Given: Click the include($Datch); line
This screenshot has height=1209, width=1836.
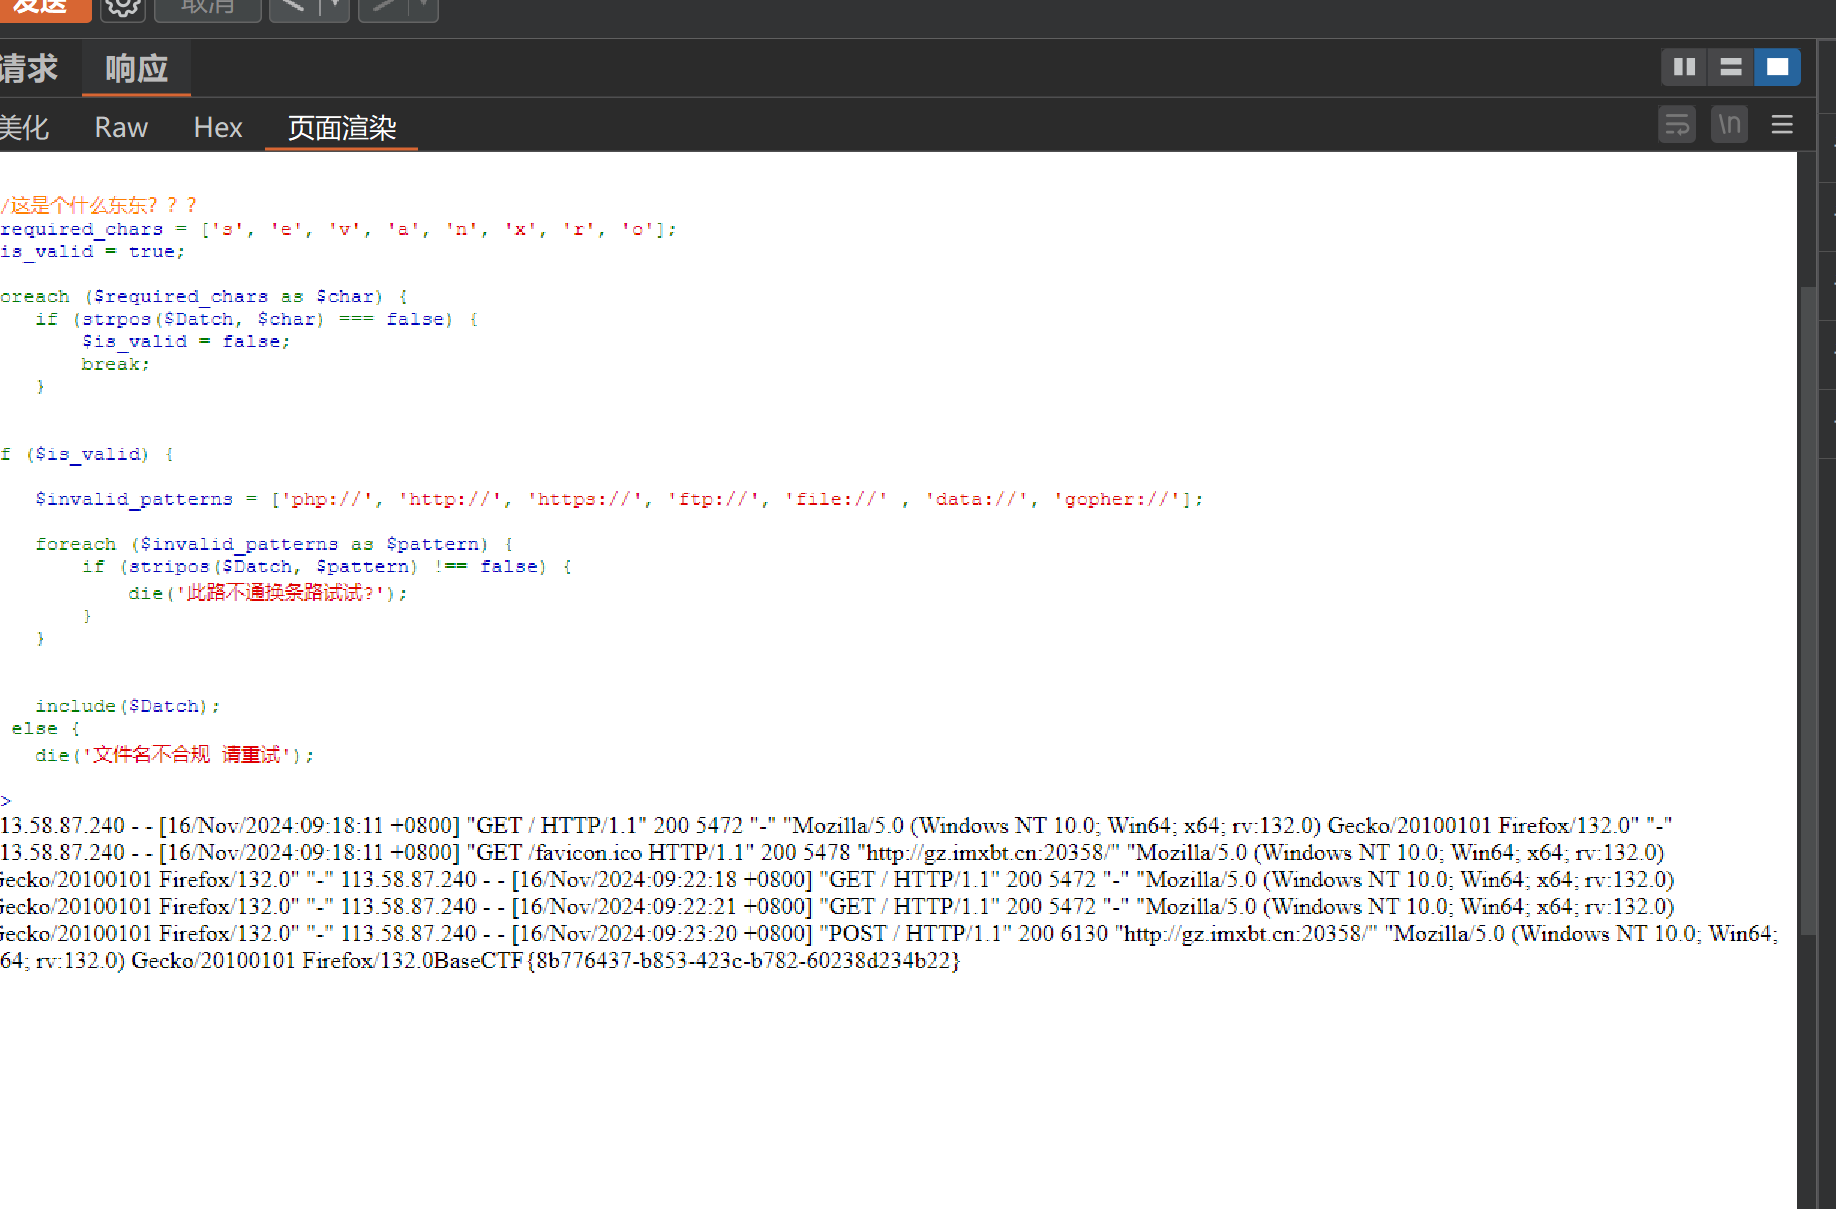Looking at the screenshot, I should [x=127, y=706].
